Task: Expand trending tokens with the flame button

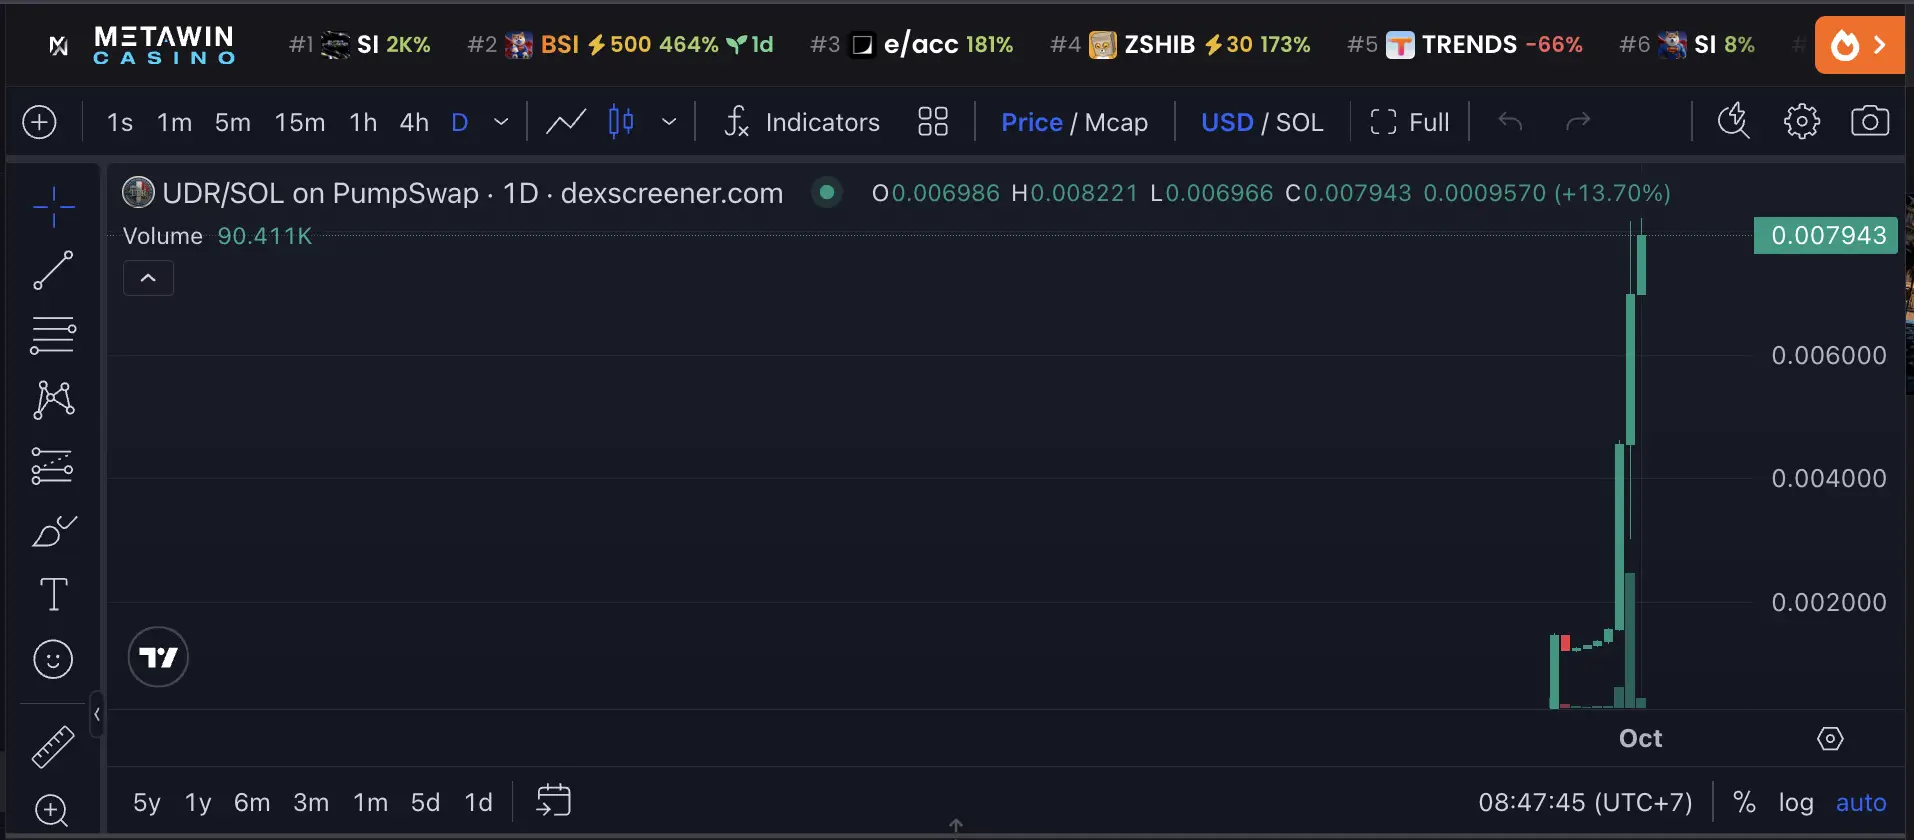Action: click(1859, 45)
